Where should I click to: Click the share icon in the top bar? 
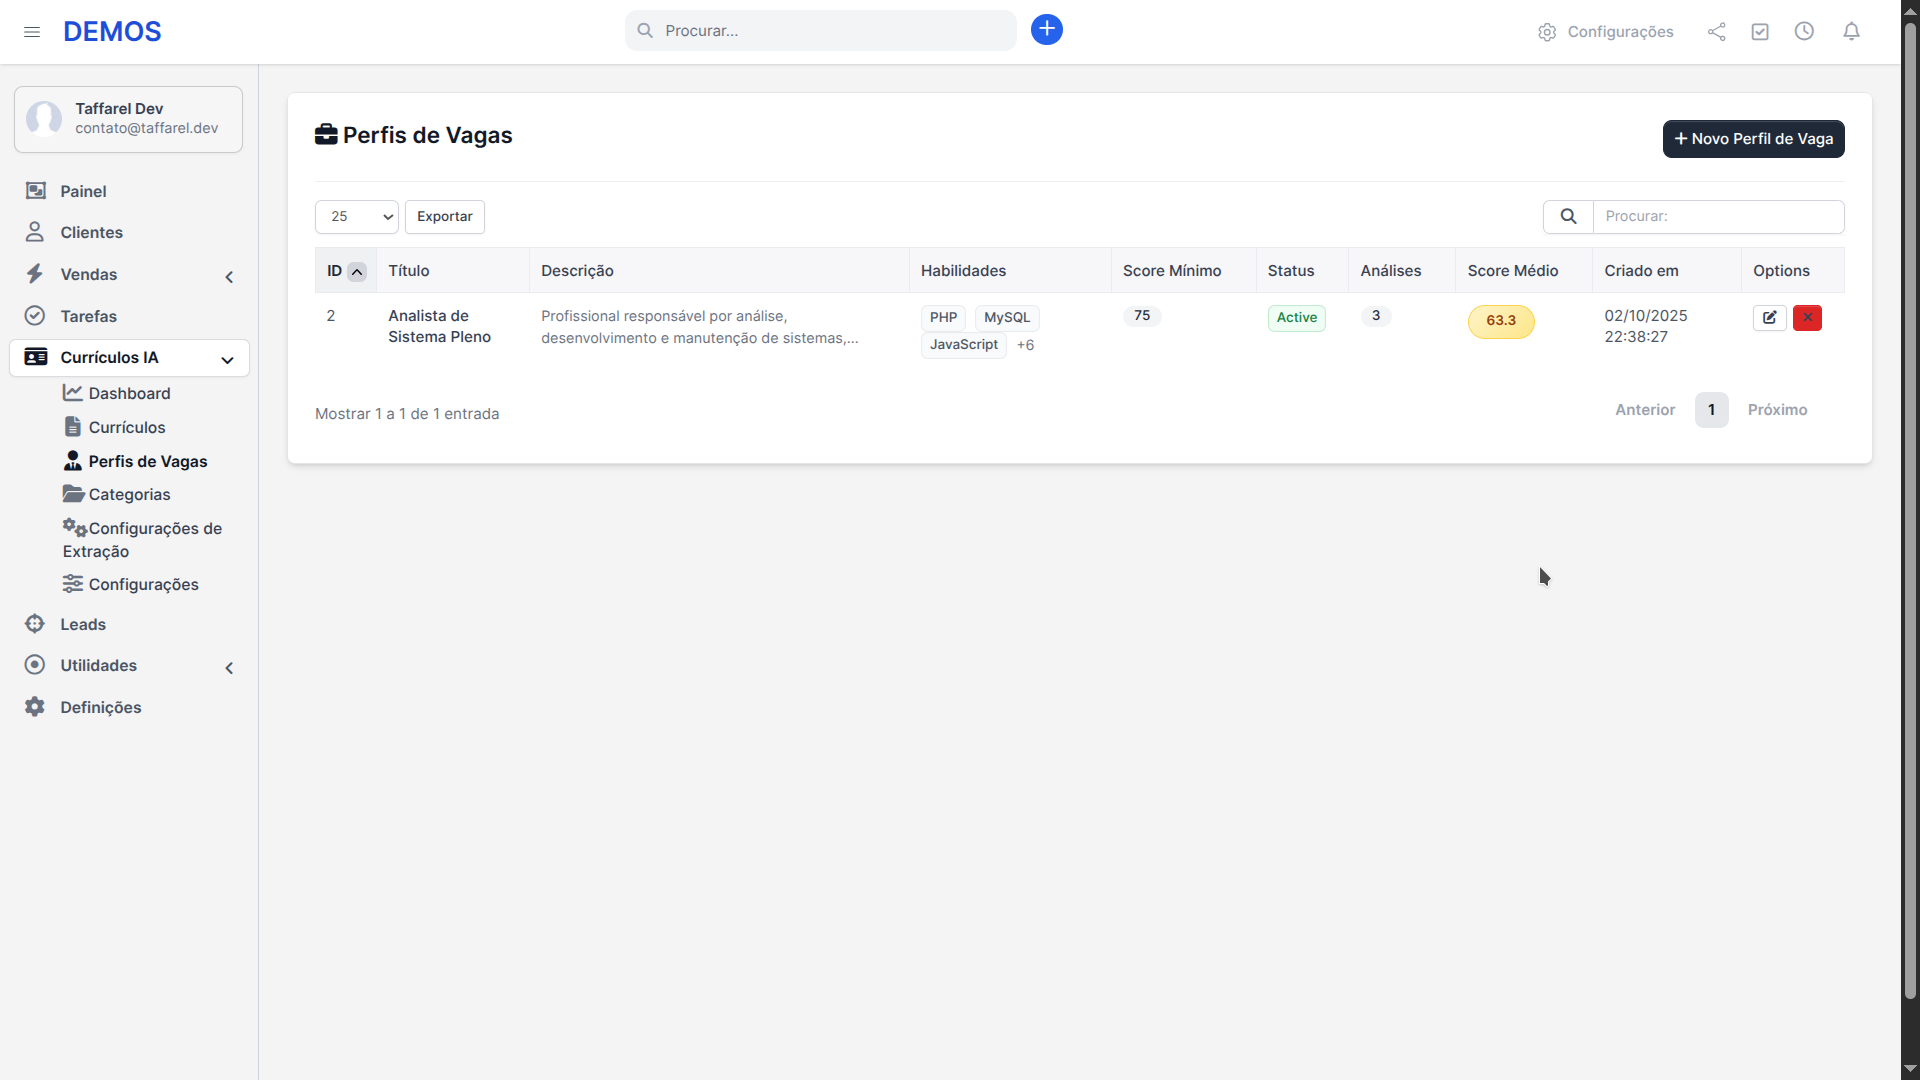pyautogui.click(x=1717, y=31)
